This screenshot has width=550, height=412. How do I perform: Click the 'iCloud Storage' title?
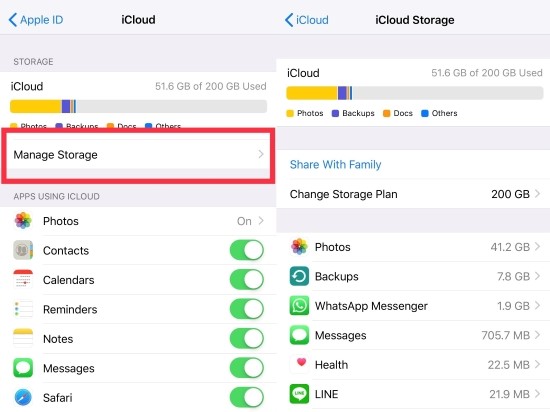pos(415,20)
